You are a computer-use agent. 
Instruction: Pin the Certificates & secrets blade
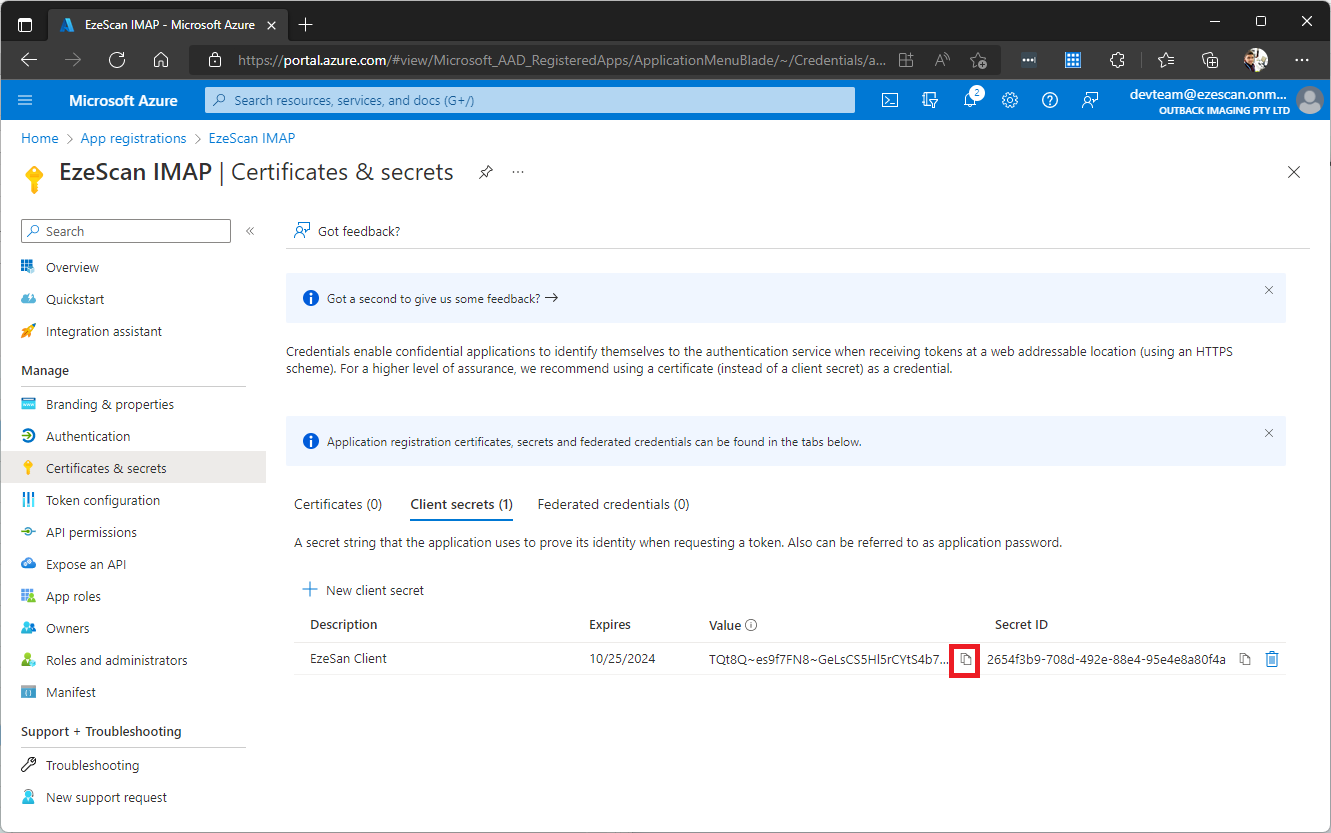[x=485, y=172]
